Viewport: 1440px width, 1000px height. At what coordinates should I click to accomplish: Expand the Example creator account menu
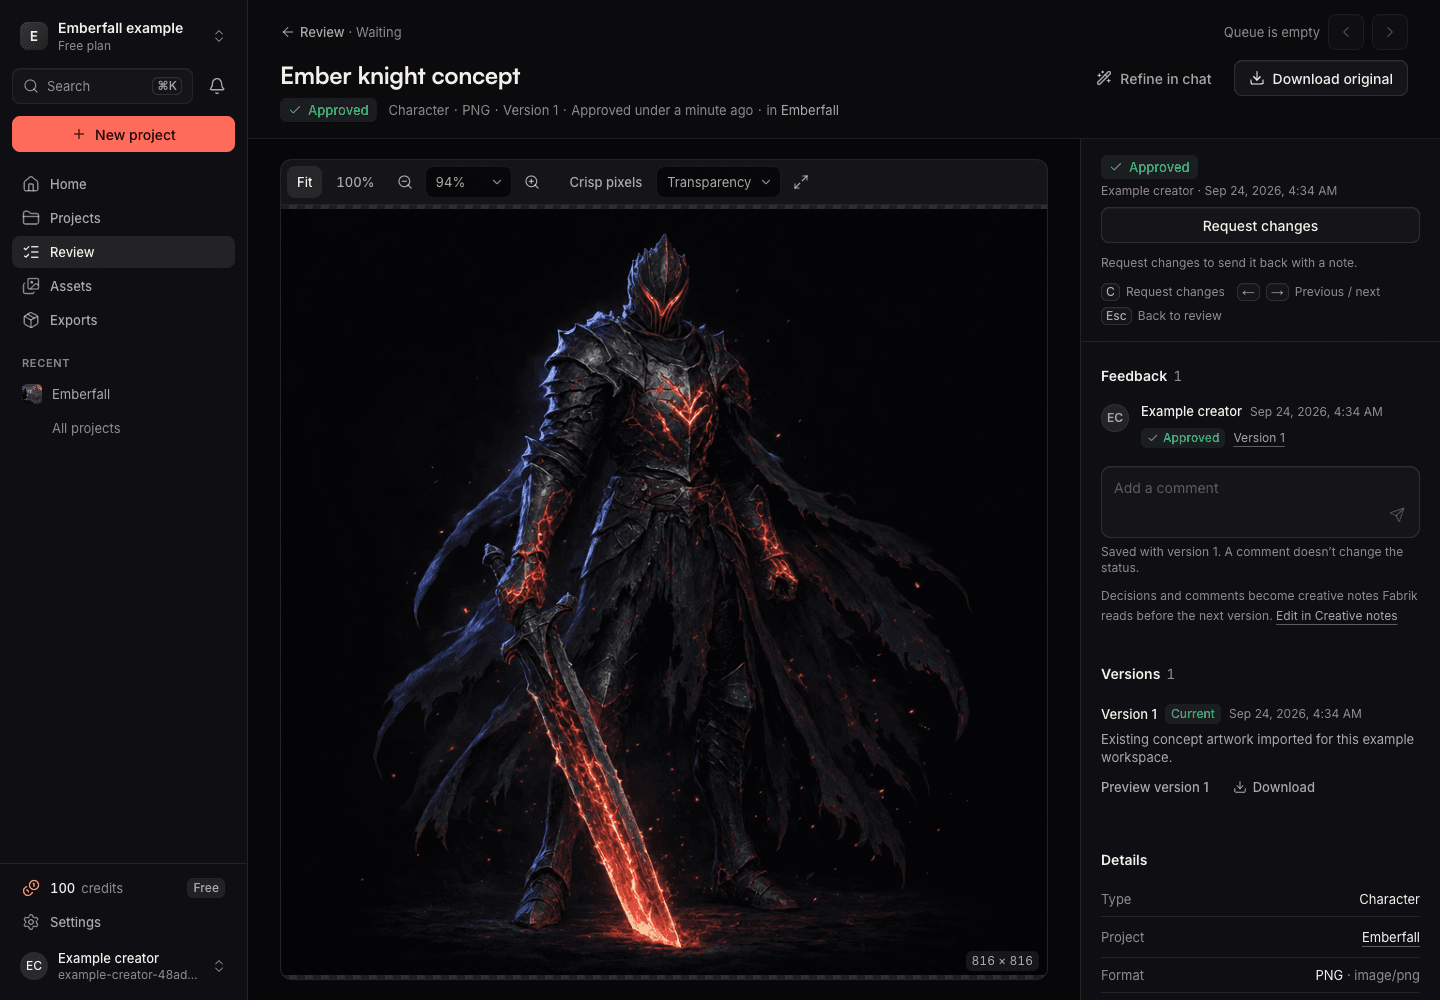123,966
